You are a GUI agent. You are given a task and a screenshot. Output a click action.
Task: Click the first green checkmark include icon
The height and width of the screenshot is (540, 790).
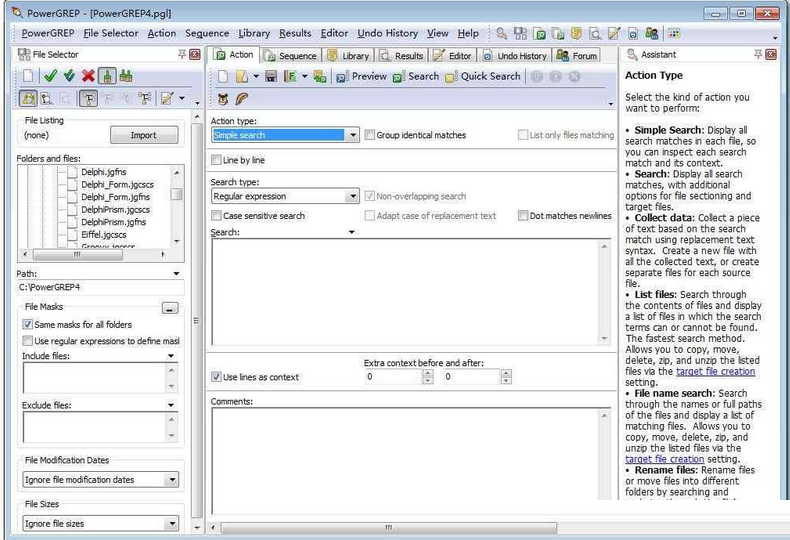click(50, 76)
